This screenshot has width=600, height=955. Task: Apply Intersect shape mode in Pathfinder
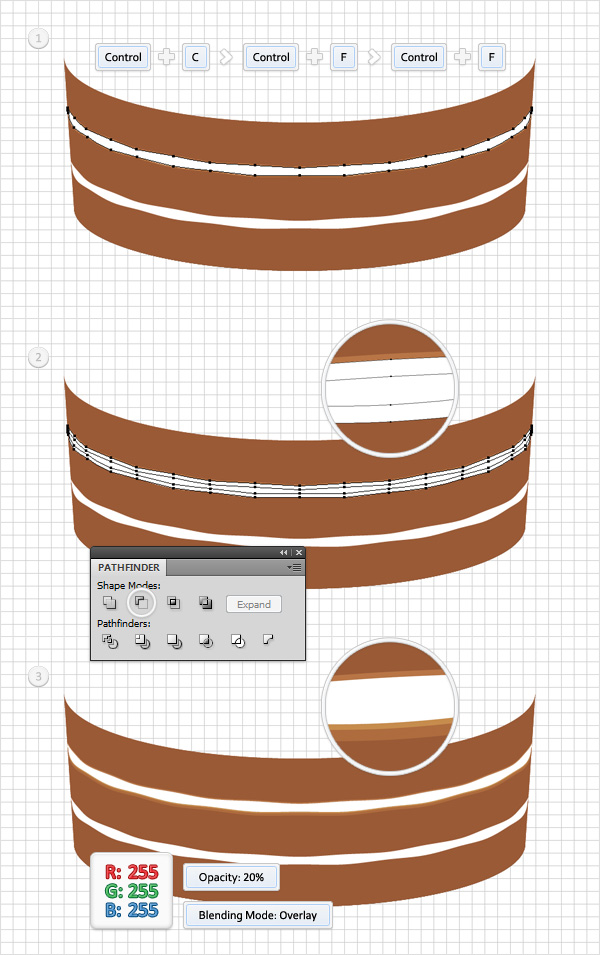tap(174, 603)
